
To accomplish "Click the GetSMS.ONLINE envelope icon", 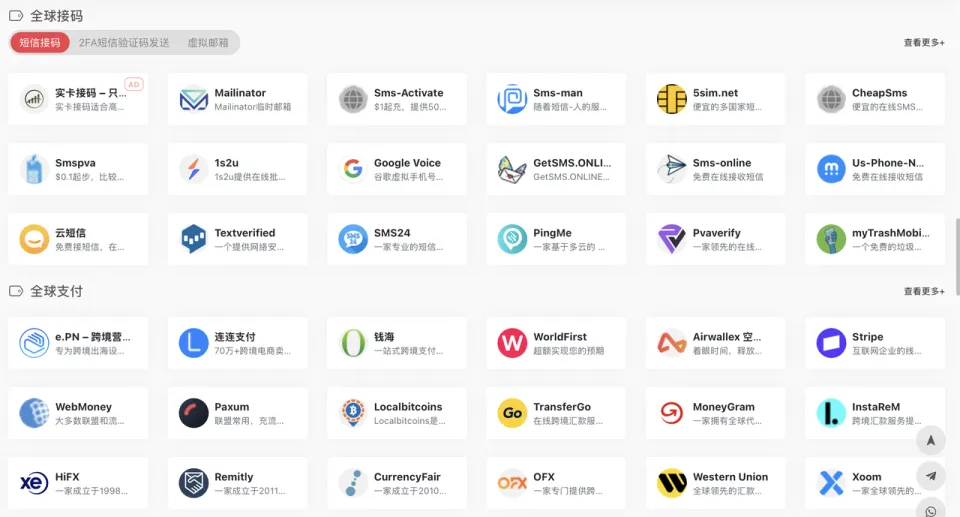I will pyautogui.click(x=512, y=169).
